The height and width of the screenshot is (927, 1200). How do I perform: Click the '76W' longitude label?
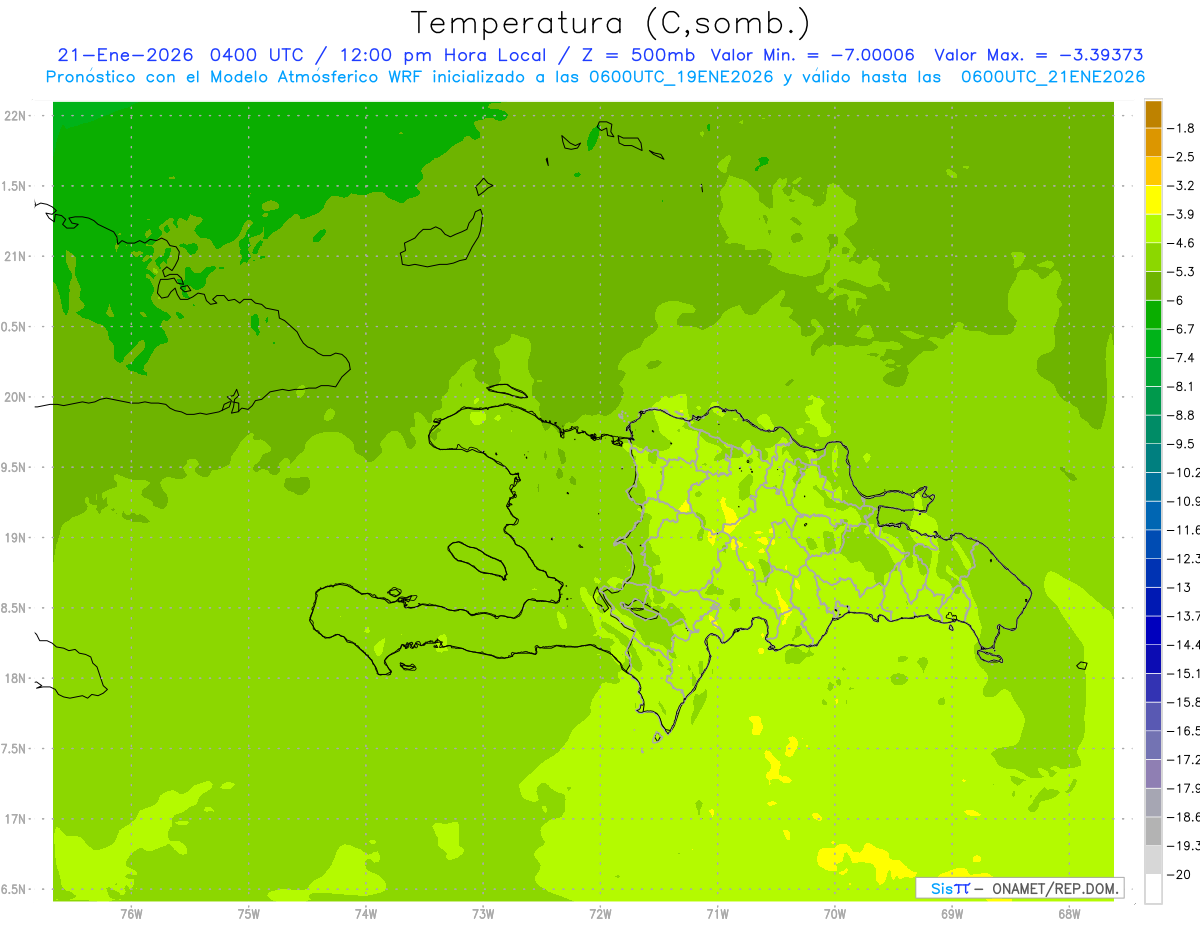click(131, 914)
